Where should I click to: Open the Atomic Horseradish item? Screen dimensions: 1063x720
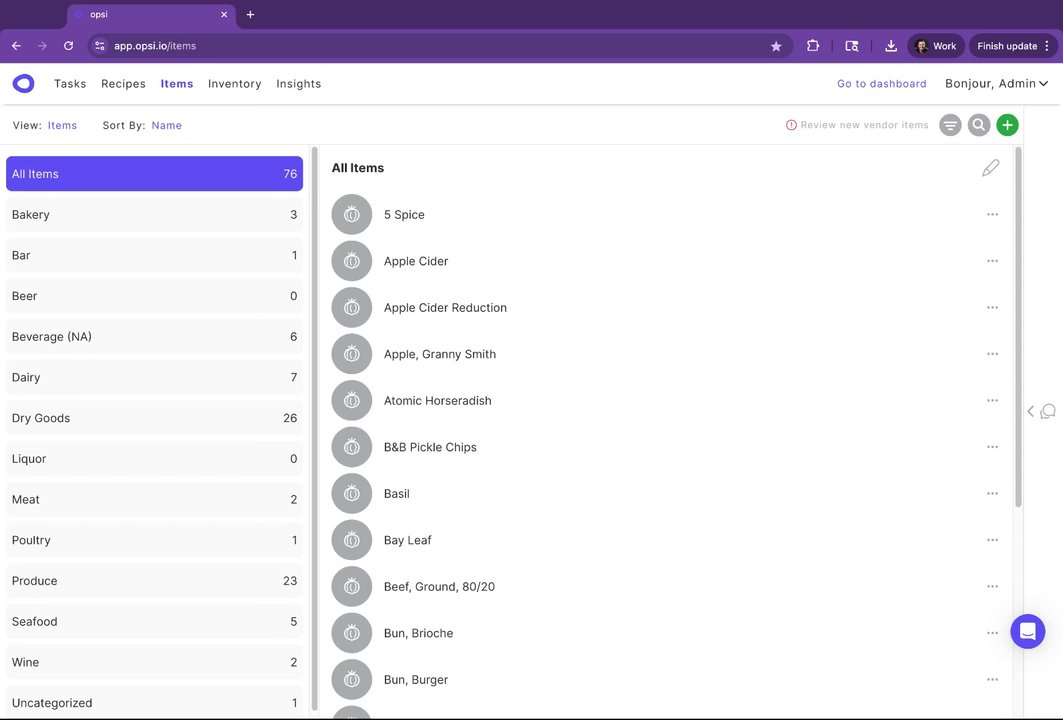437,401
